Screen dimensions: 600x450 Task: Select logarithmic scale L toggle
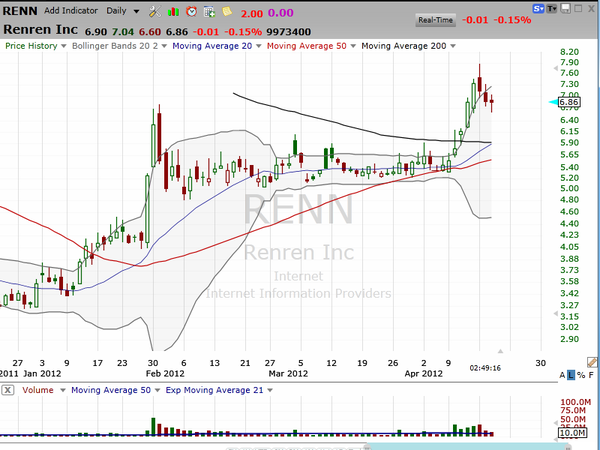click(x=571, y=375)
